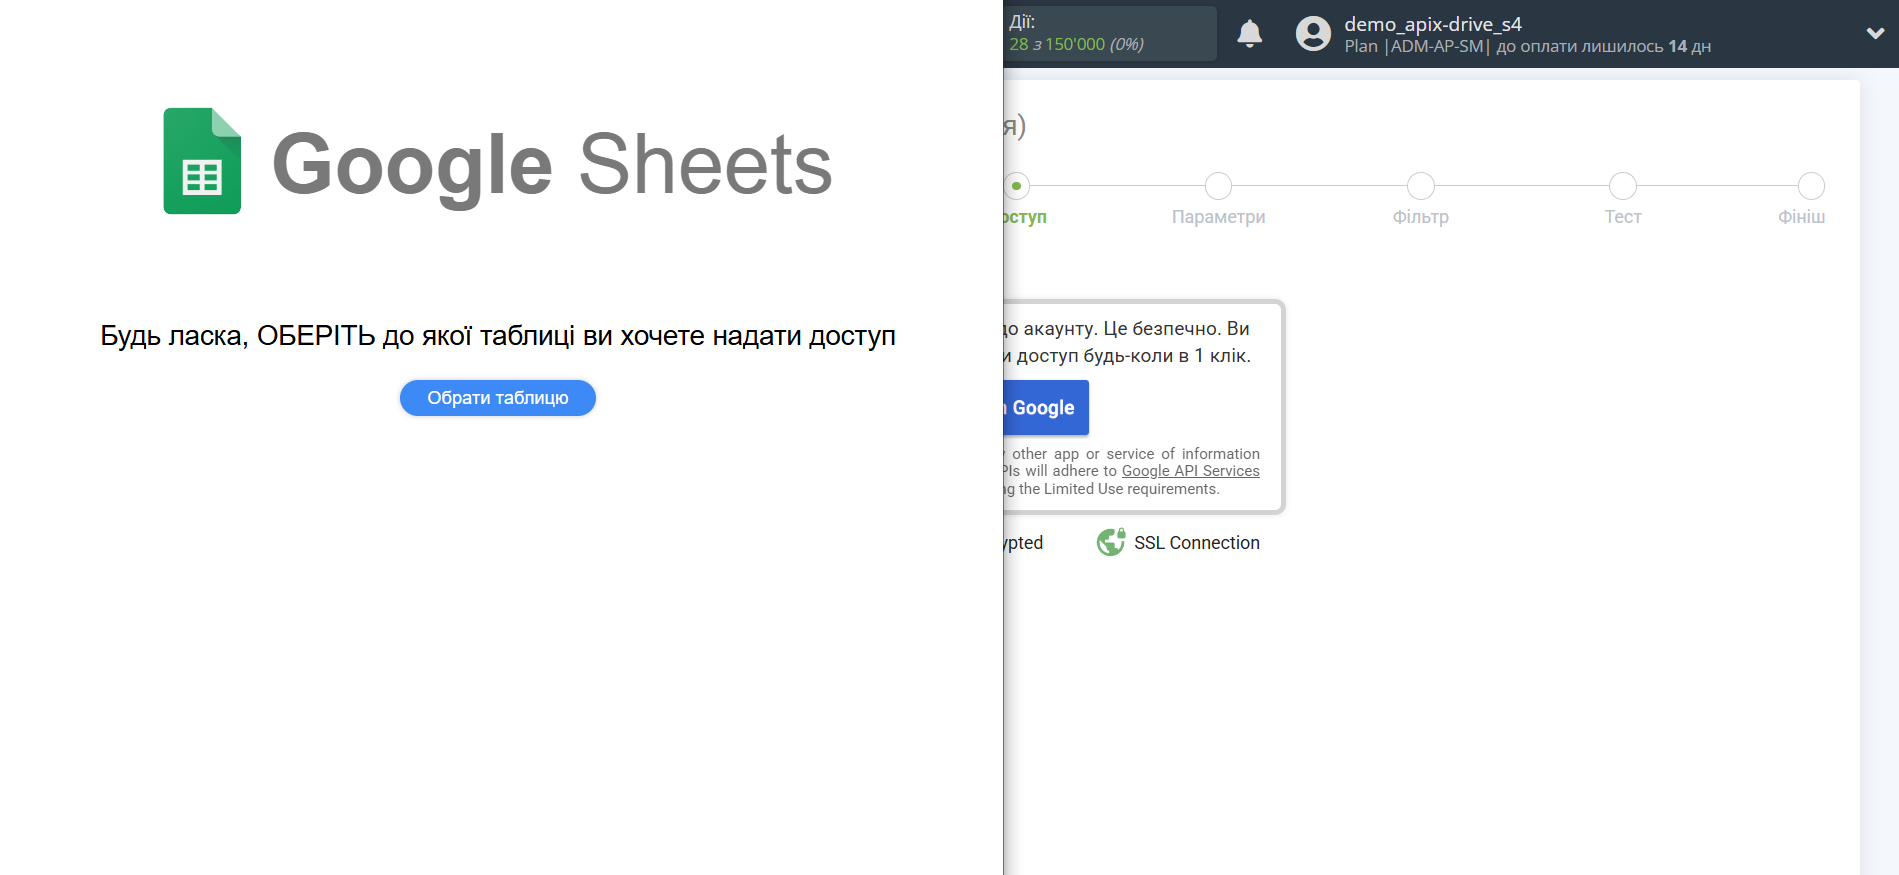Open notifications bell icon

[1249, 34]
